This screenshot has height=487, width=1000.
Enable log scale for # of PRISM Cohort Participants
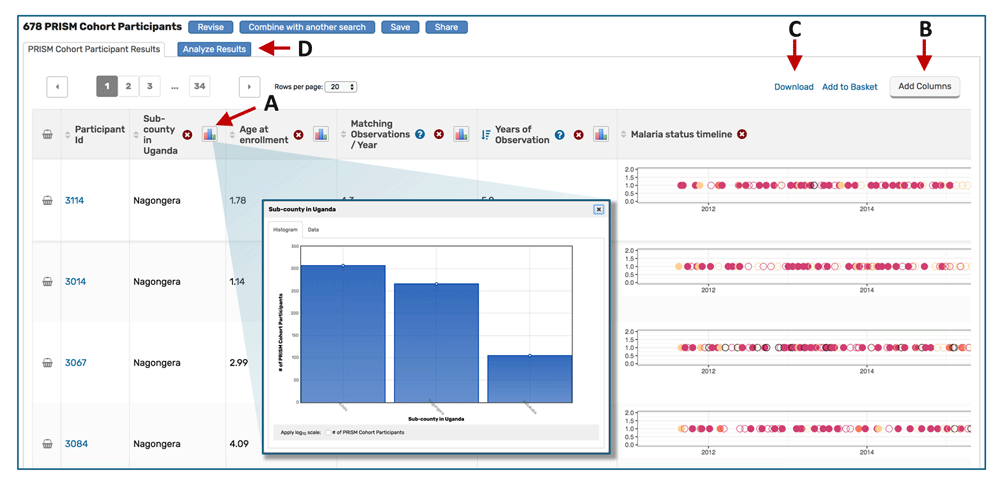click(x=328, y=432)
